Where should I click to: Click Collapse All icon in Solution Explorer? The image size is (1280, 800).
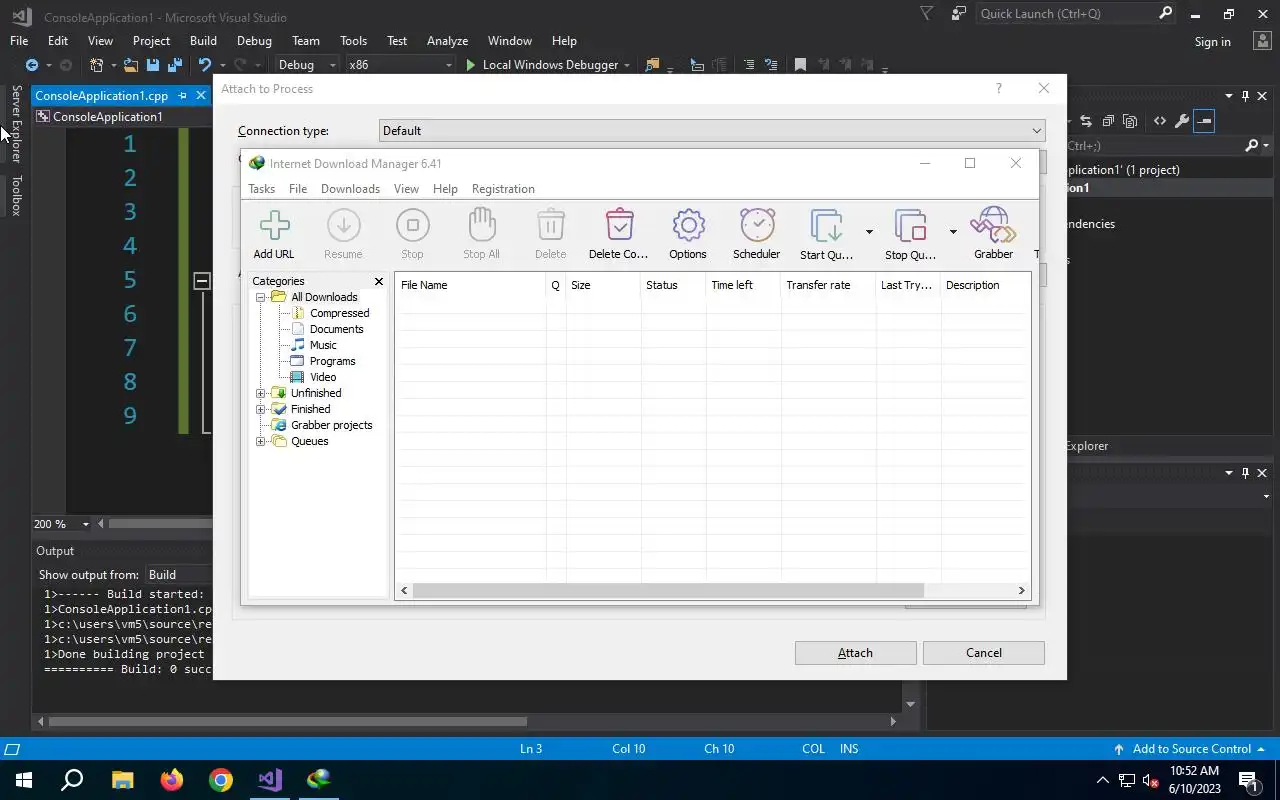[1108, 121]
